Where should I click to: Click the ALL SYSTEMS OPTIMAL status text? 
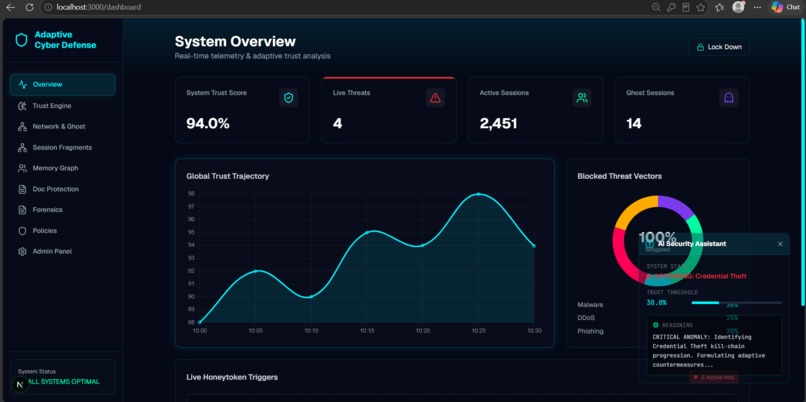click(x=64, y=382)
